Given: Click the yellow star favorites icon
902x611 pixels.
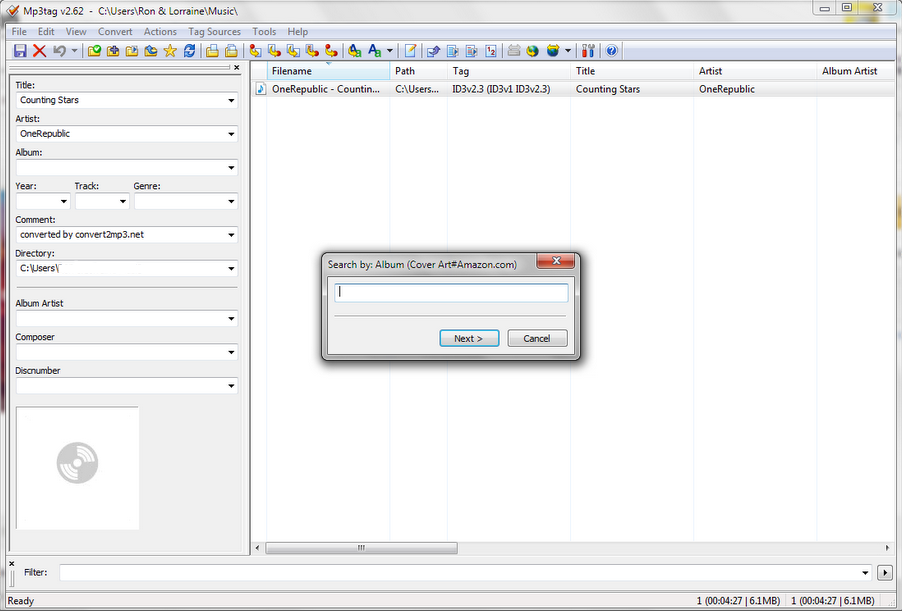Looking at the screenshot, I should coord(170,51).
